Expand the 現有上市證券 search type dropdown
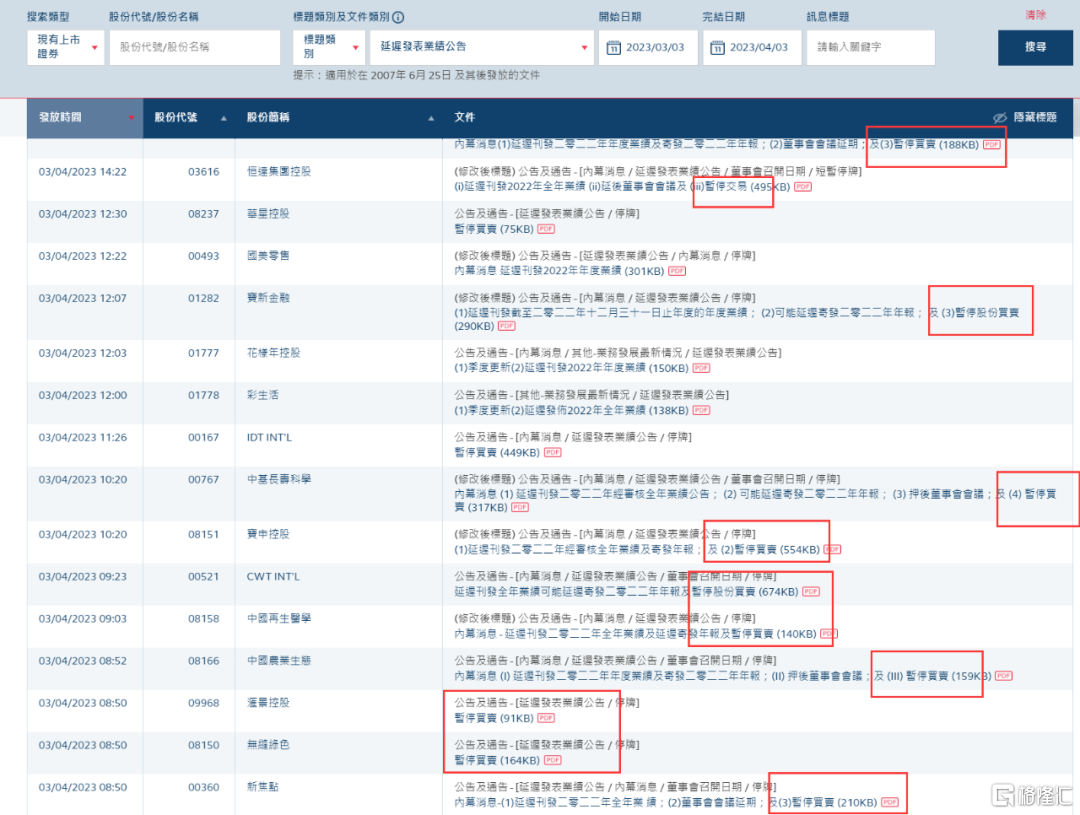1080x815 pixels. click(x=65, y=47)
